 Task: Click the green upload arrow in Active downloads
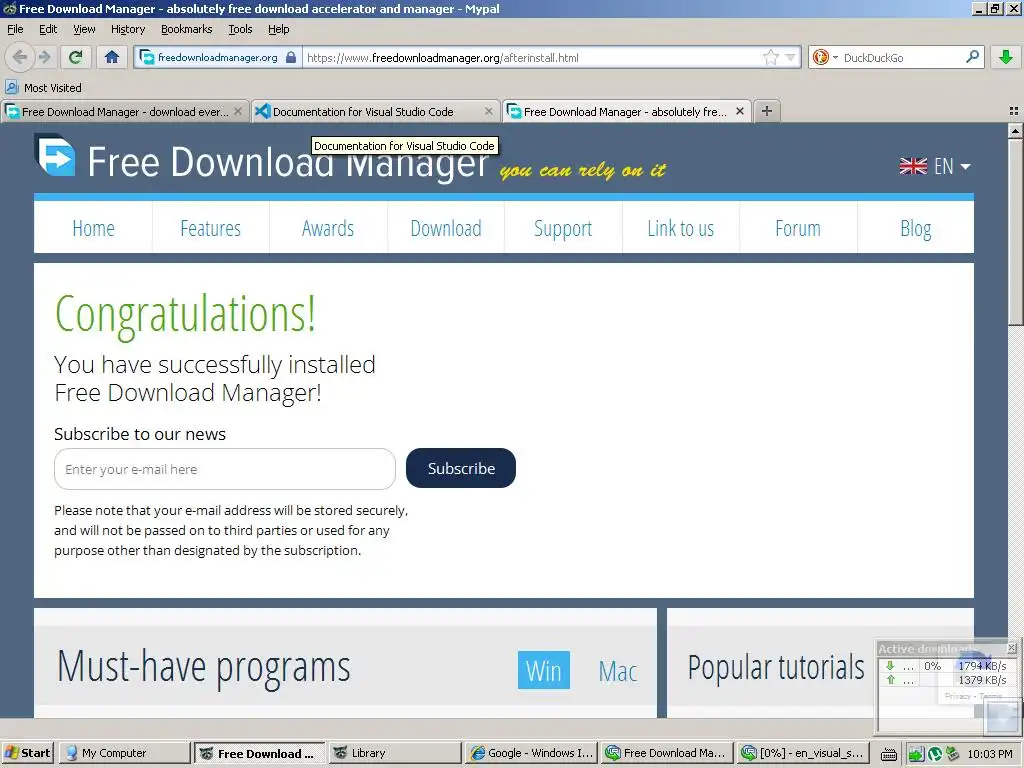pyautogui.click(x=890, y=680)
